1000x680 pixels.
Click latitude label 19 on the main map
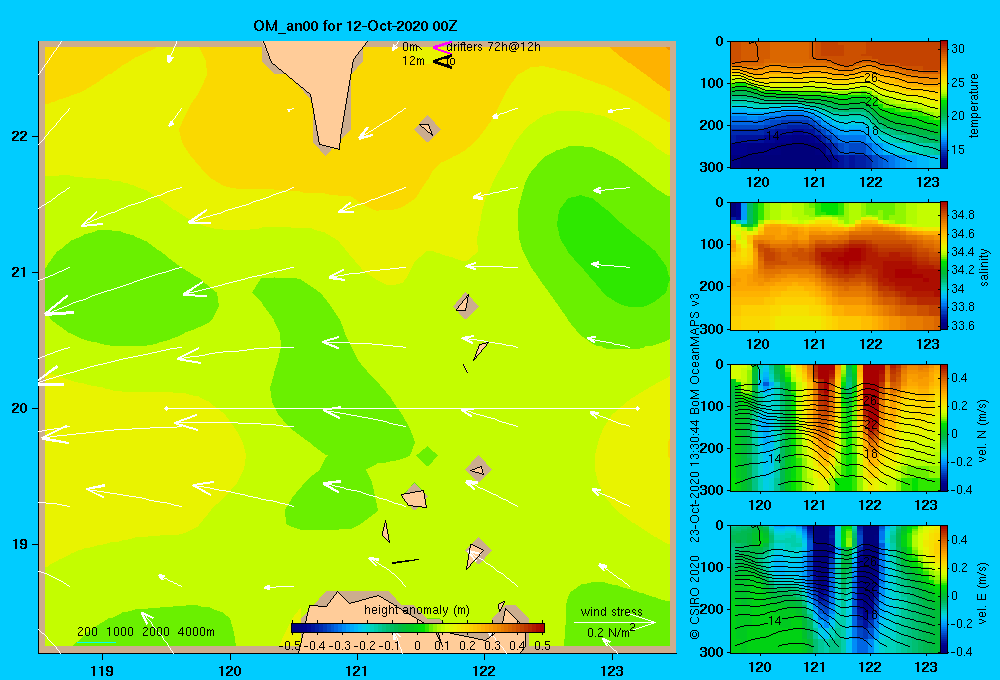point(20,544)
